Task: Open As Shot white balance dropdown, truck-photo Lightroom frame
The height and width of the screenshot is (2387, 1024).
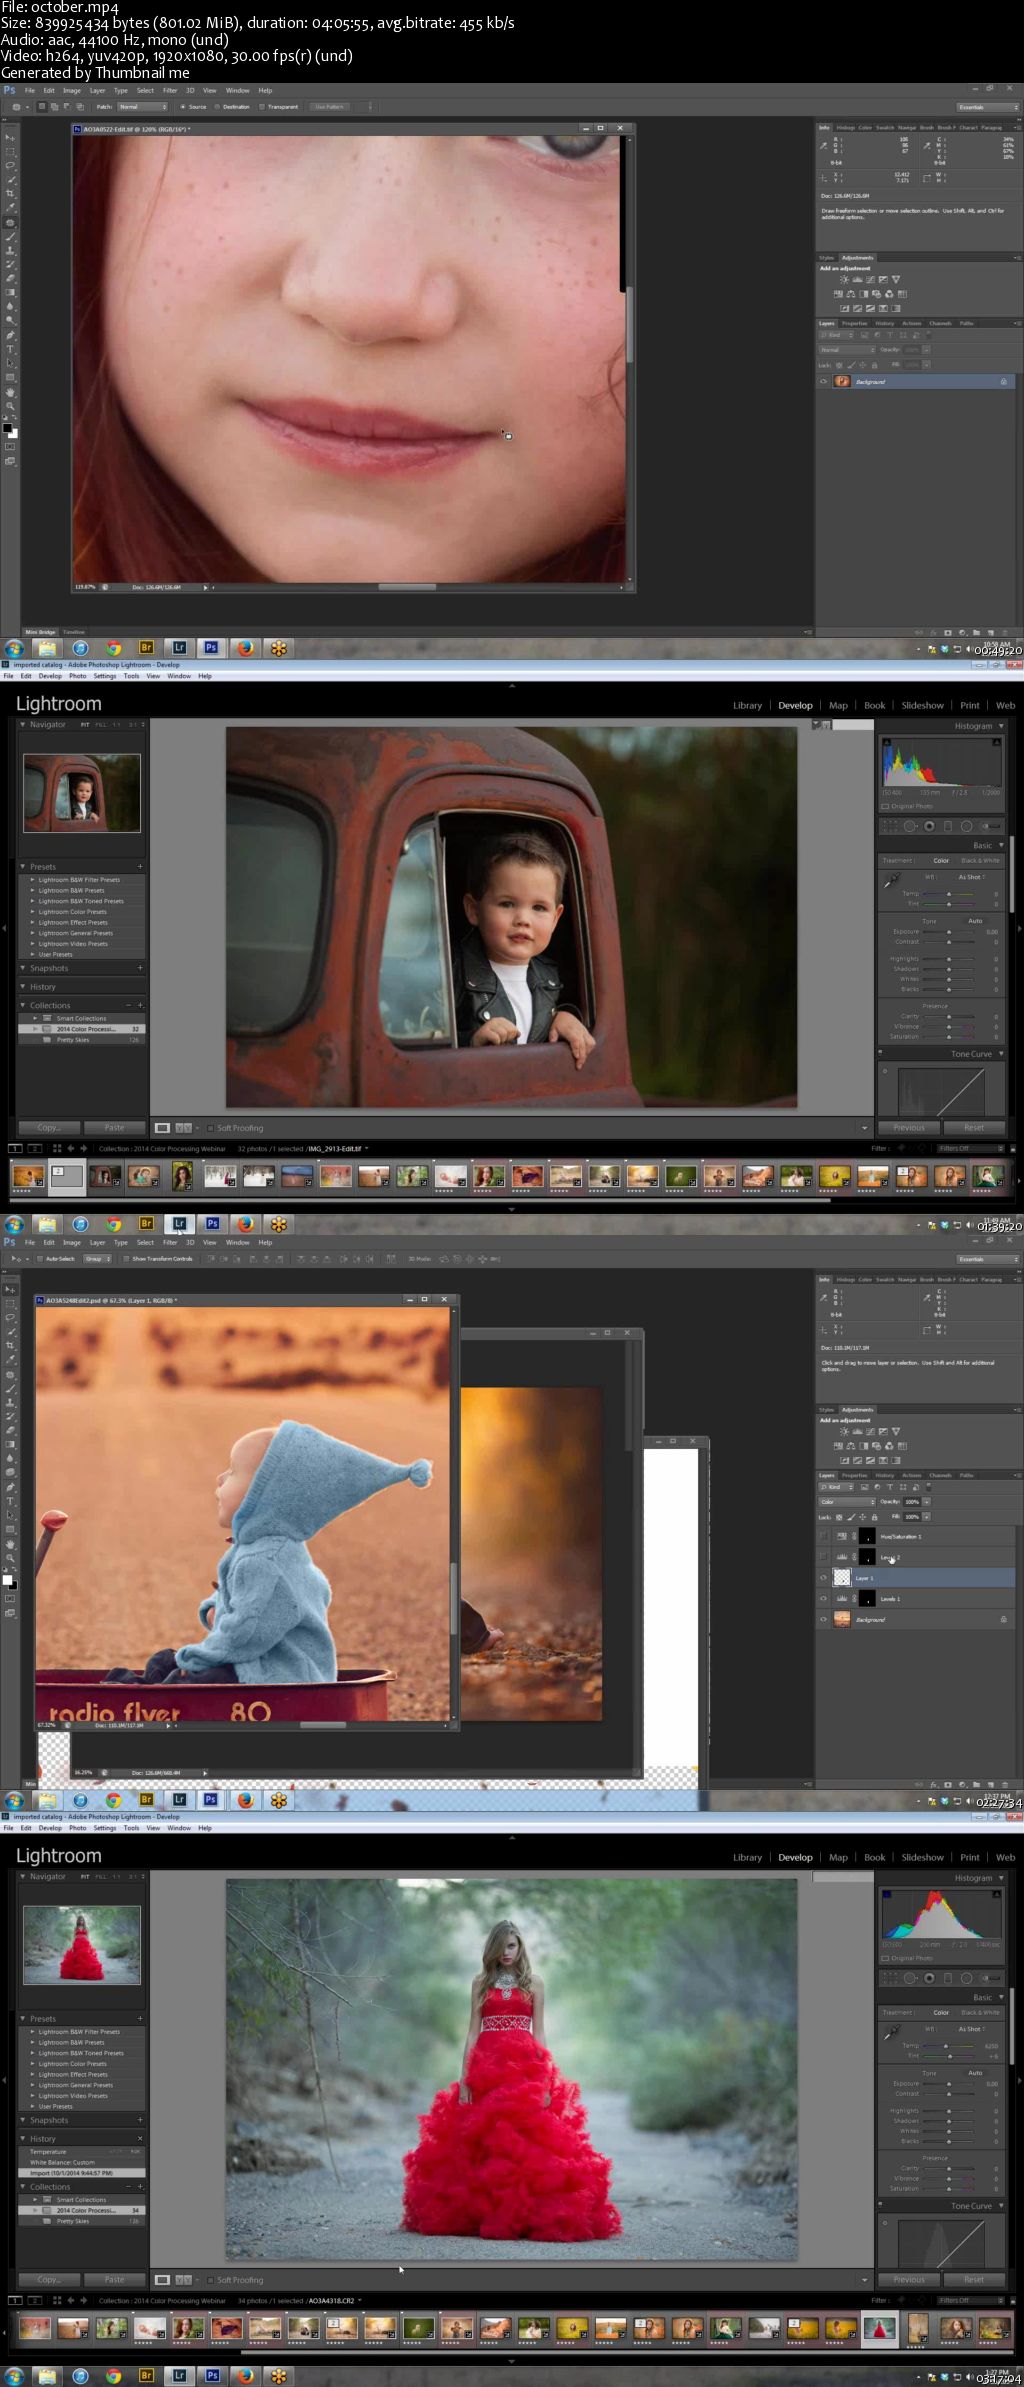Action: coord(972,877)
